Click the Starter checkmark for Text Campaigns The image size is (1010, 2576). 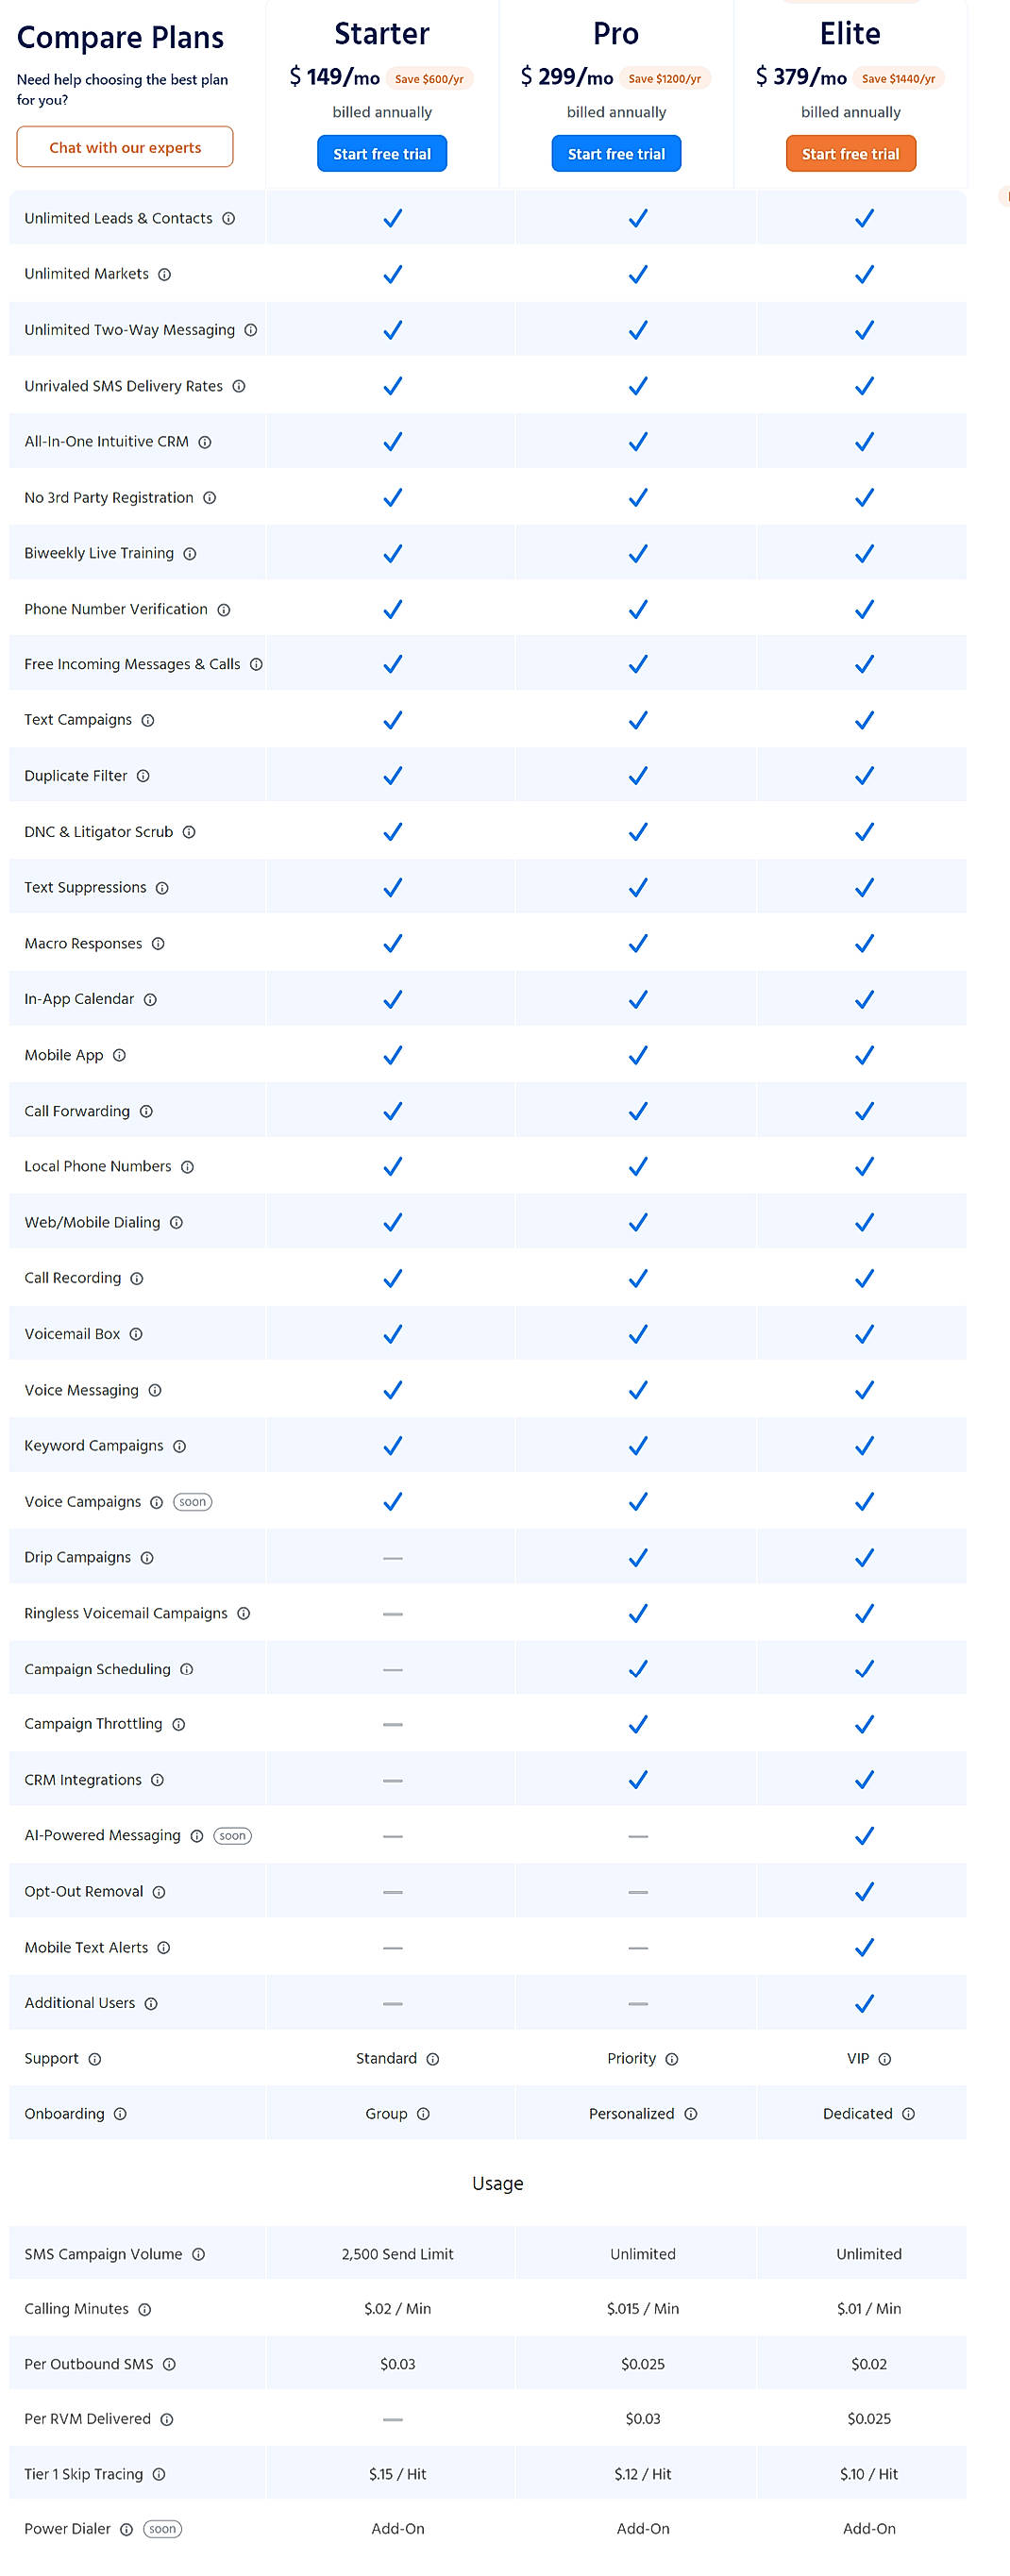click(392, 719)
